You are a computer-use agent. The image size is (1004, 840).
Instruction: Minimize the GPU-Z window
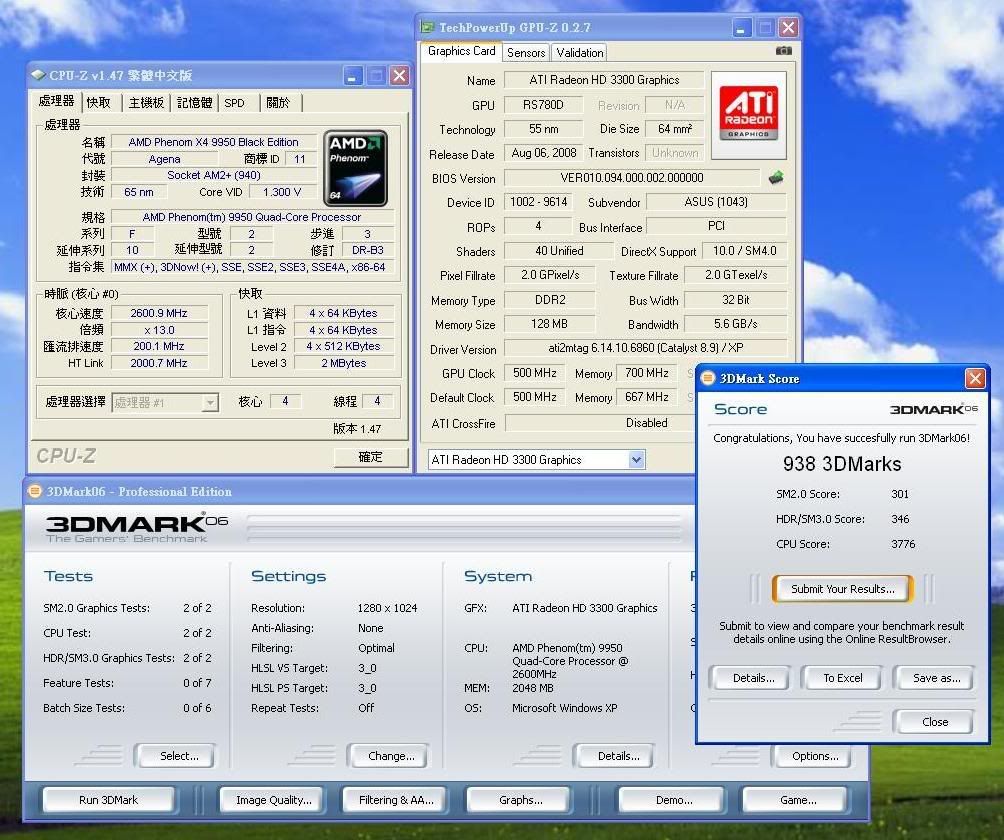(x=741, y=28)
